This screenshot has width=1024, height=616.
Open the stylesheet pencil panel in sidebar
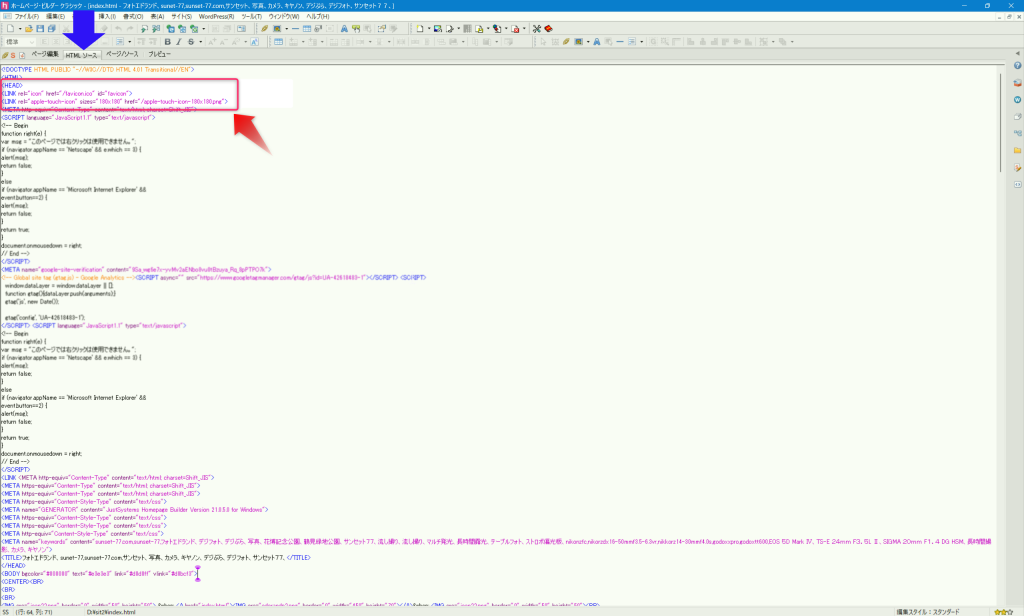pos(1017,167)
